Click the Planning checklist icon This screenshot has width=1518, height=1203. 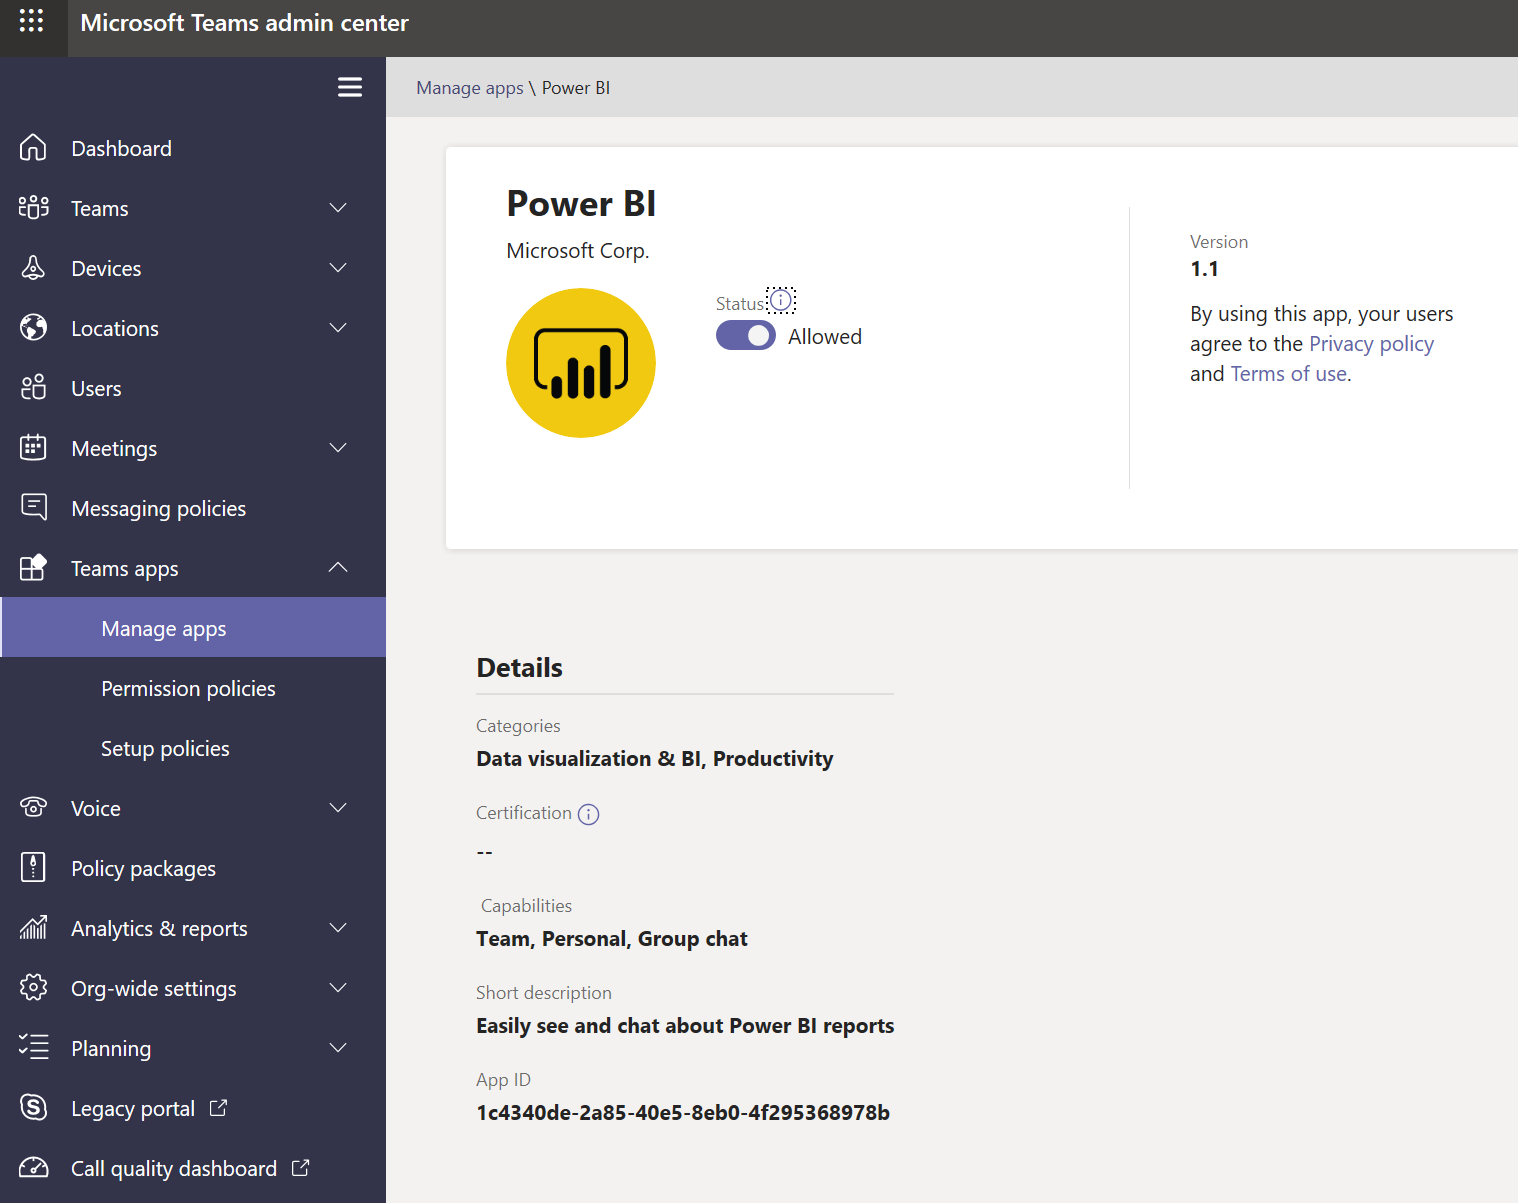tap(33, 1048)
